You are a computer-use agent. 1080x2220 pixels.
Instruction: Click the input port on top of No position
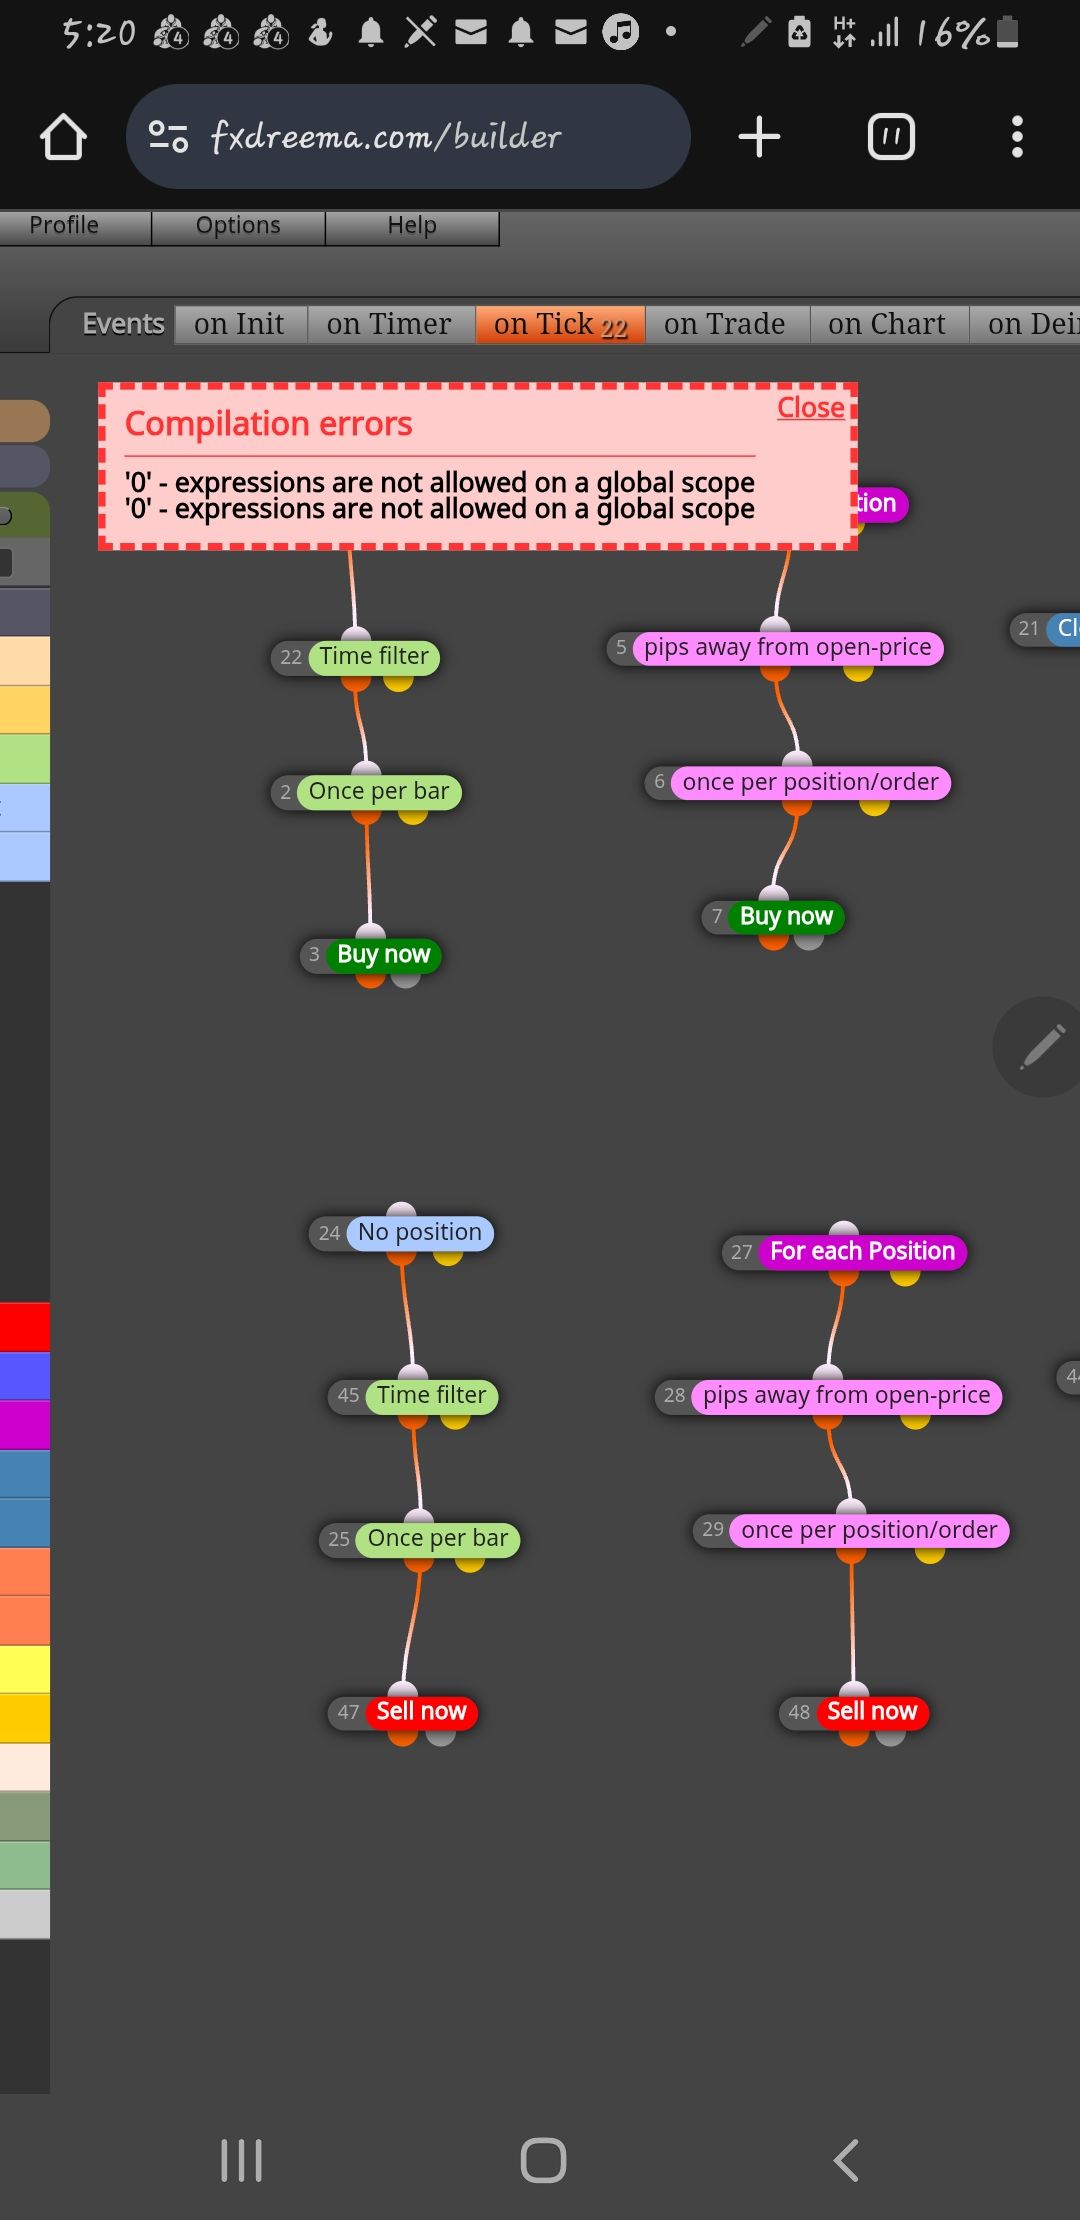tap(401, 1210)
